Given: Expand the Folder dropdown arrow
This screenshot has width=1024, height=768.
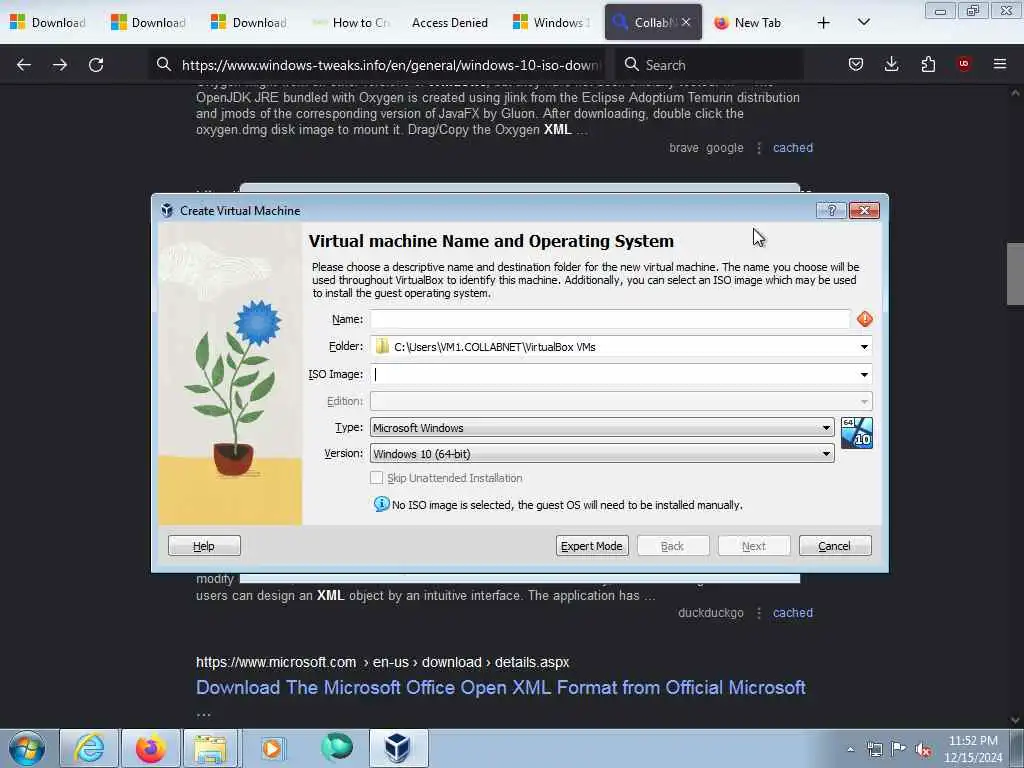Looking at the screenshot, I should [864, 347].
